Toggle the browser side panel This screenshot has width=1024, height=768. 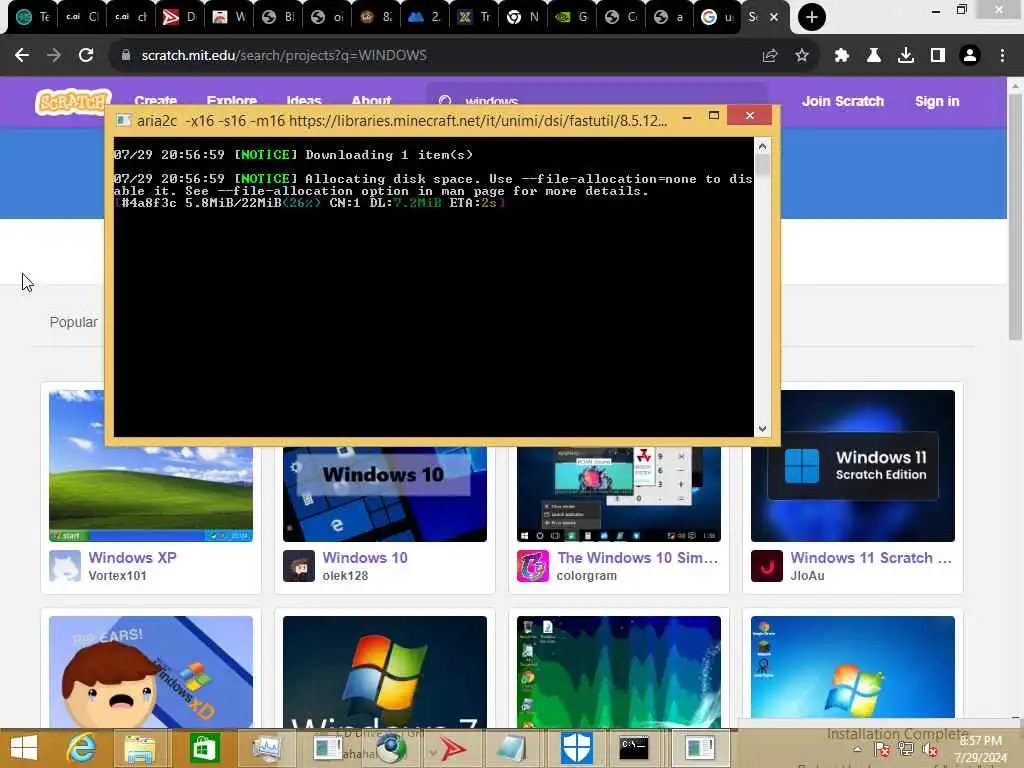click(937, 56)
